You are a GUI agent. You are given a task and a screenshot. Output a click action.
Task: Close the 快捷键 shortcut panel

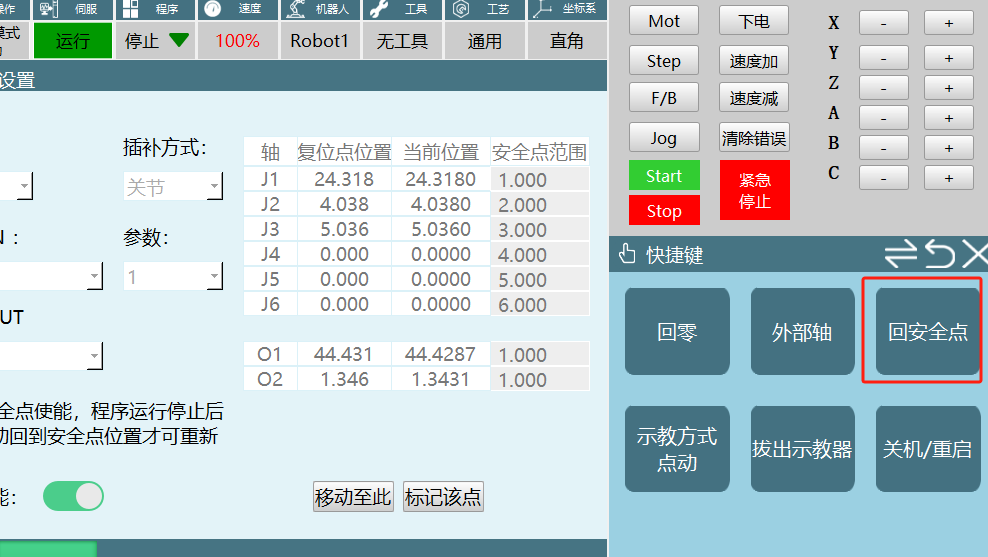pos(975,255)
